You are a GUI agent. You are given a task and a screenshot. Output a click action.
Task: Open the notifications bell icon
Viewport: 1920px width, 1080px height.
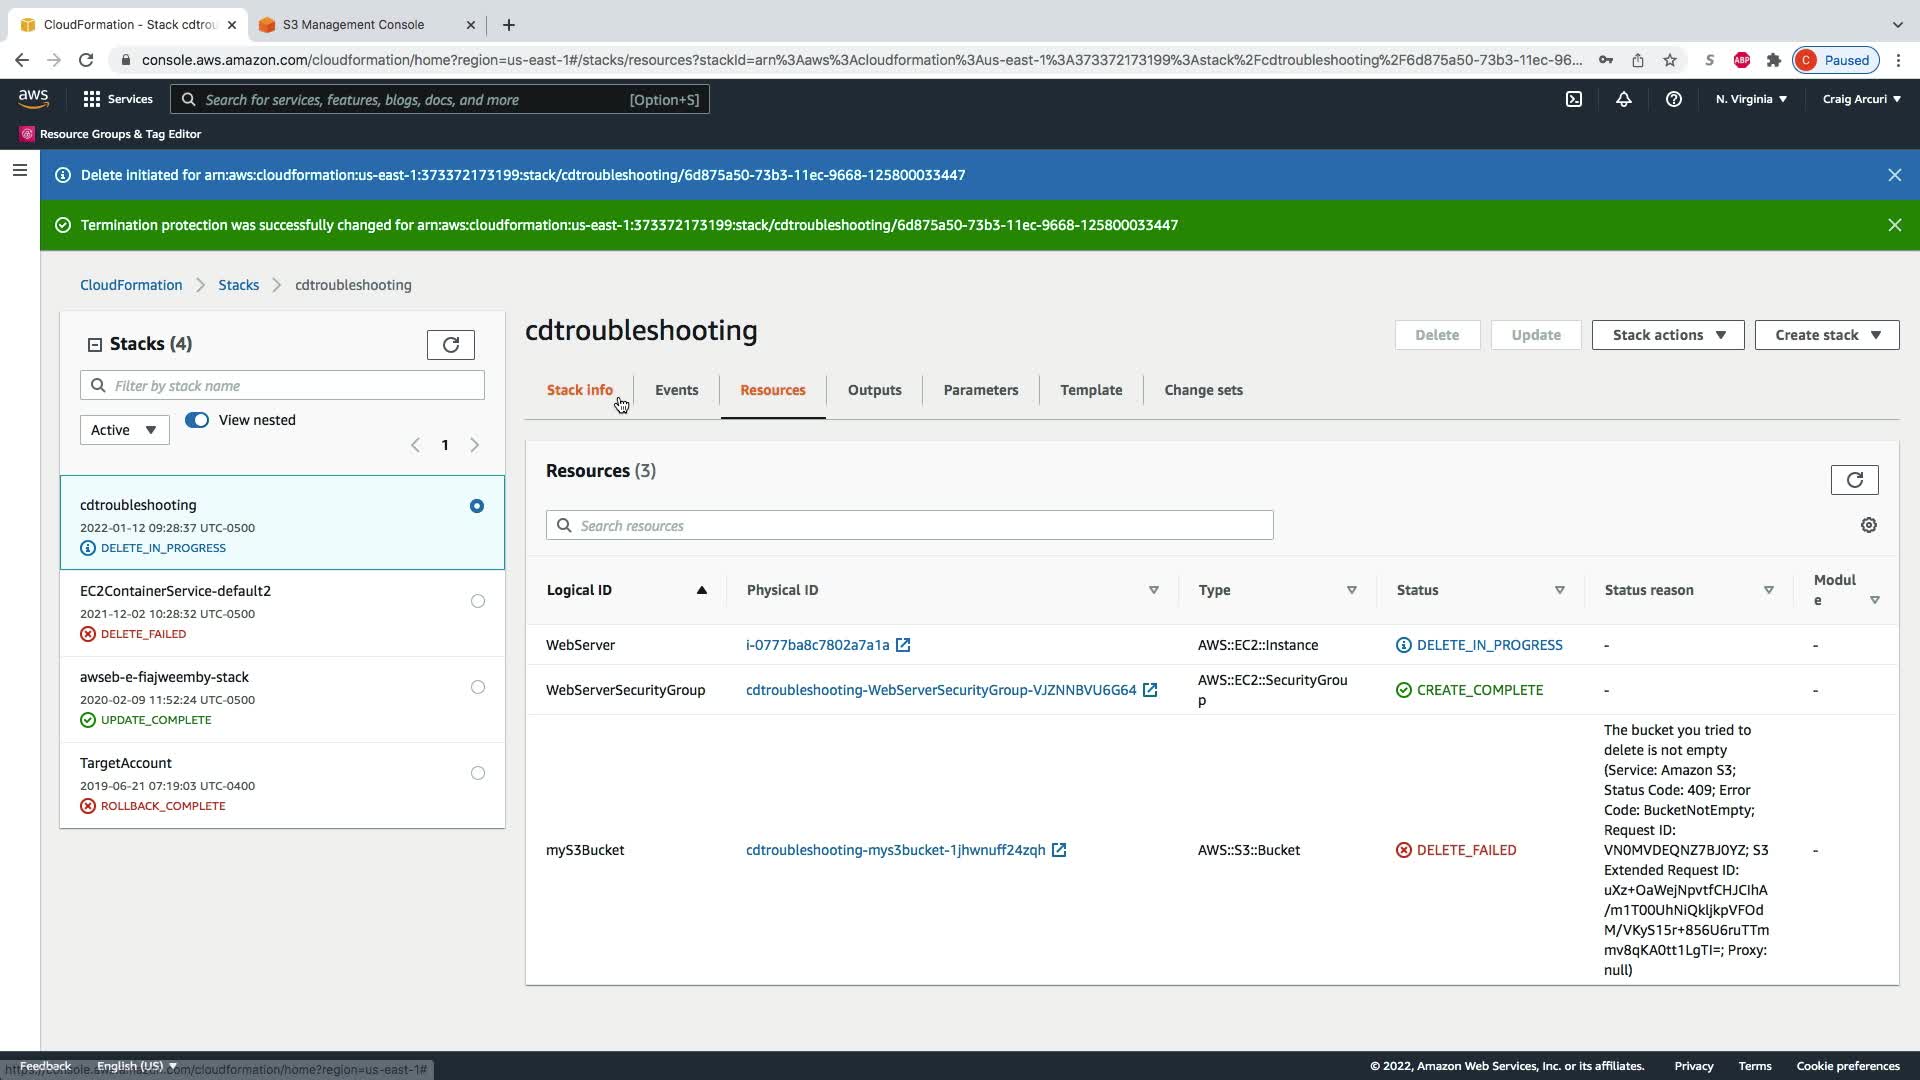click(1624, 99)
